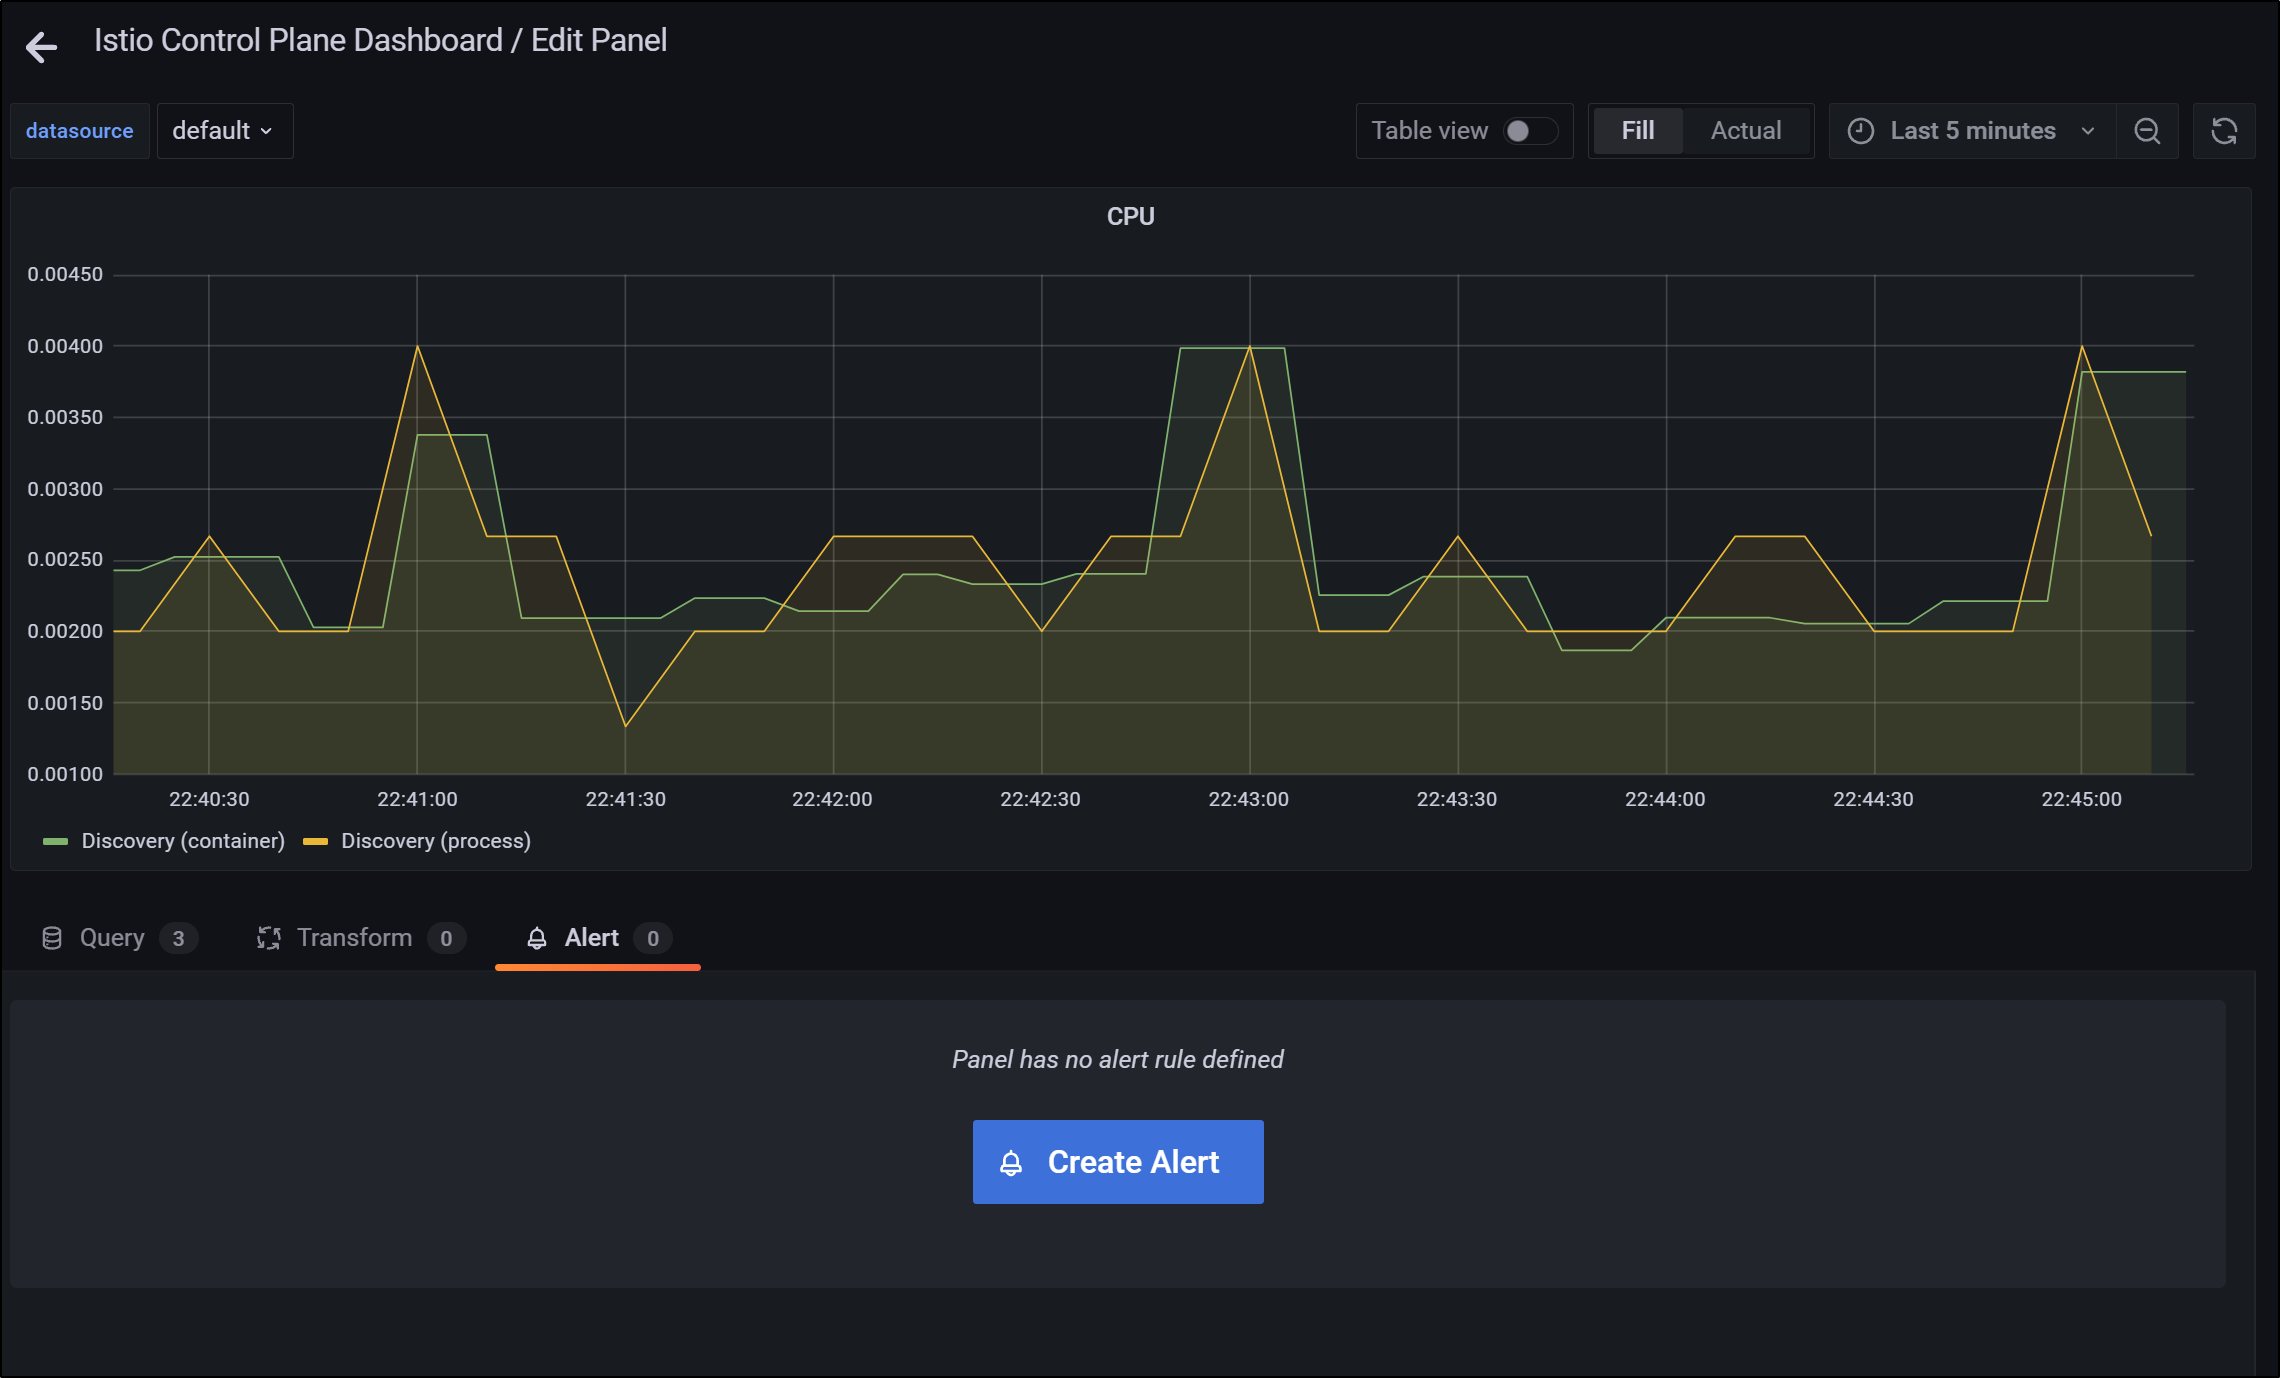Image resolution: width=2280 pixels, height=1378 pixels.
Task: Click the Query tab count badge 3
Action: [179, 938]
